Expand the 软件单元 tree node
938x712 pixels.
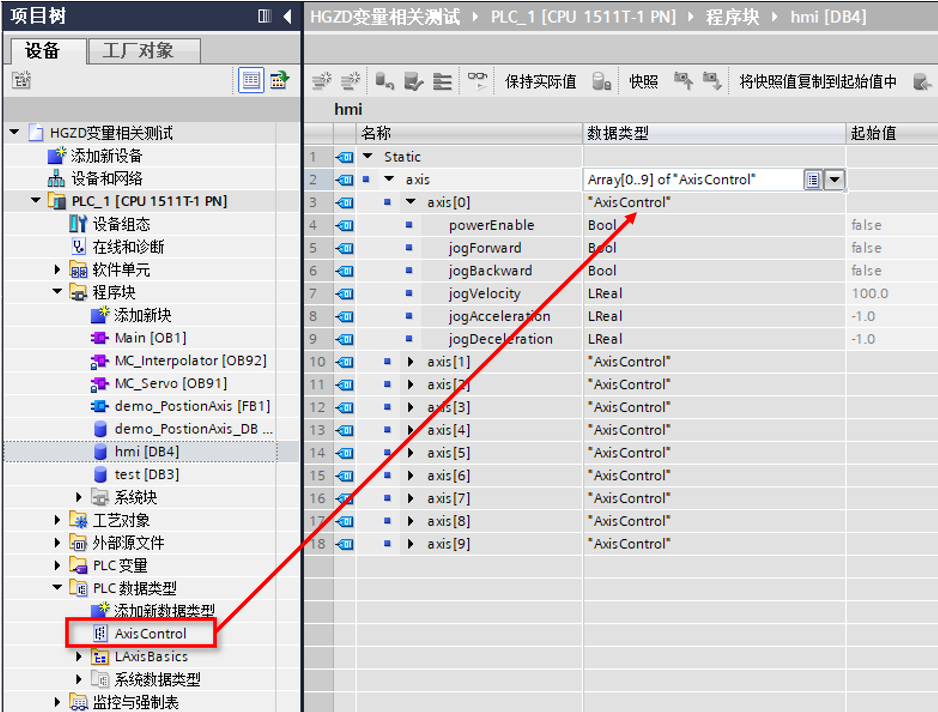pyautogui.click(x=58, y=270)
